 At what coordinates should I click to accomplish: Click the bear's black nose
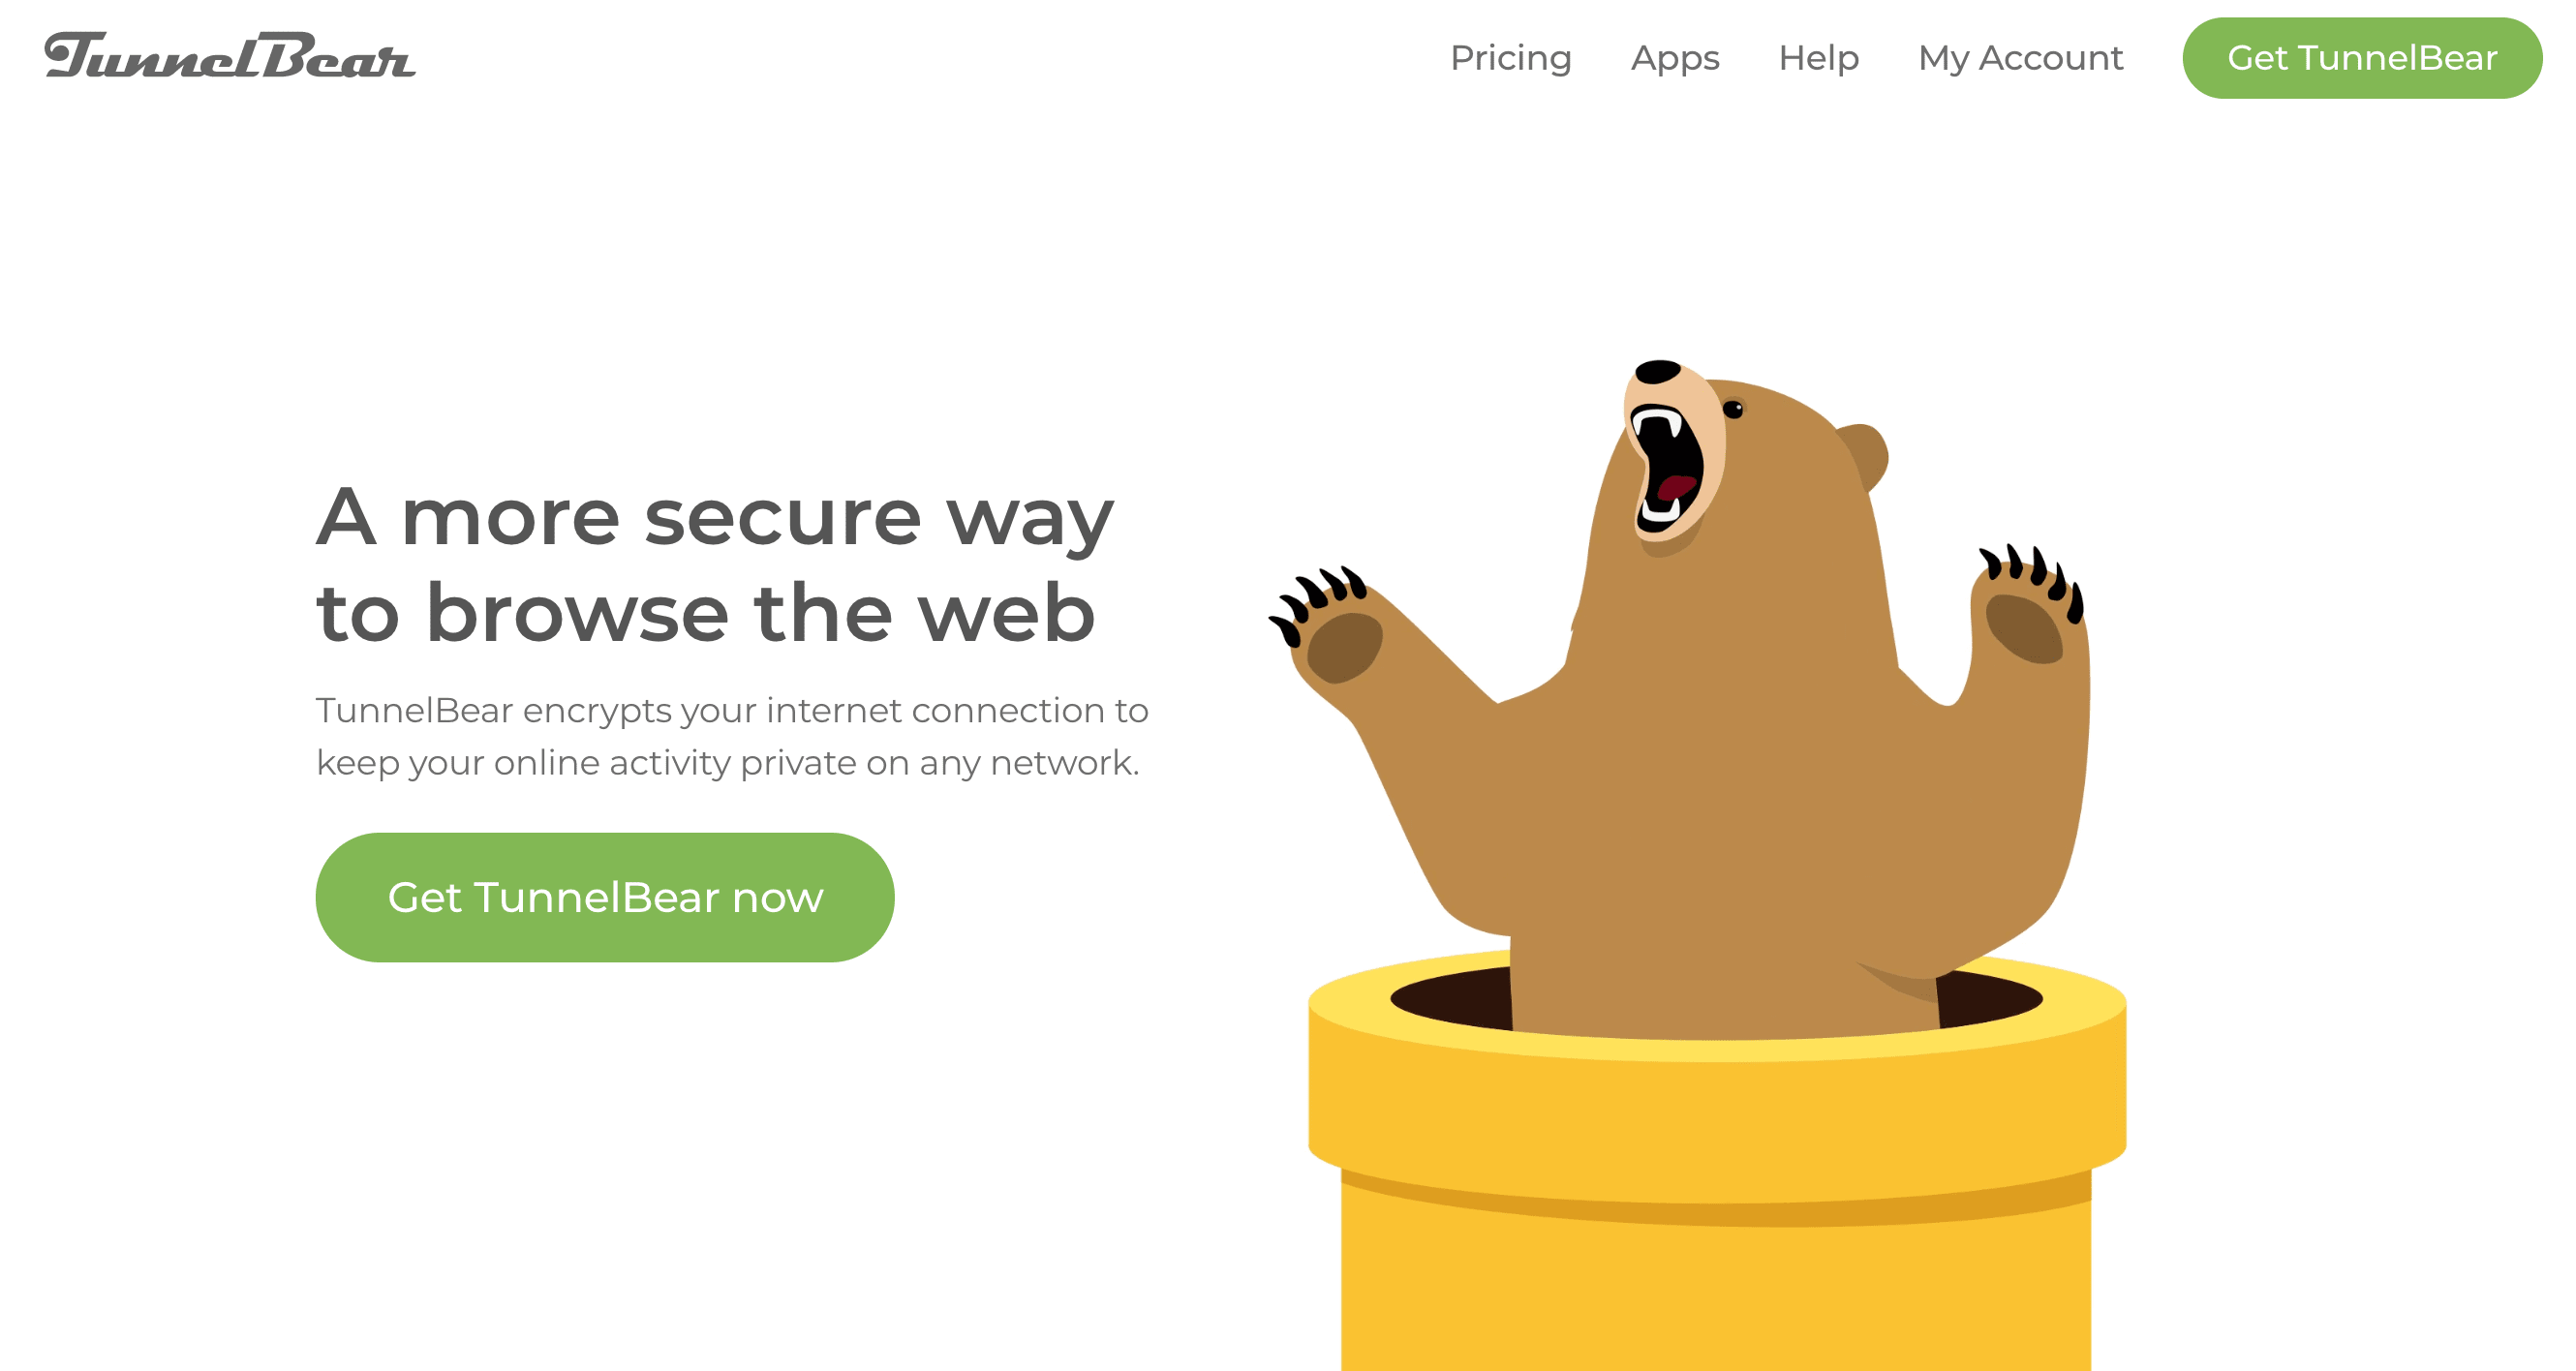1657,371
